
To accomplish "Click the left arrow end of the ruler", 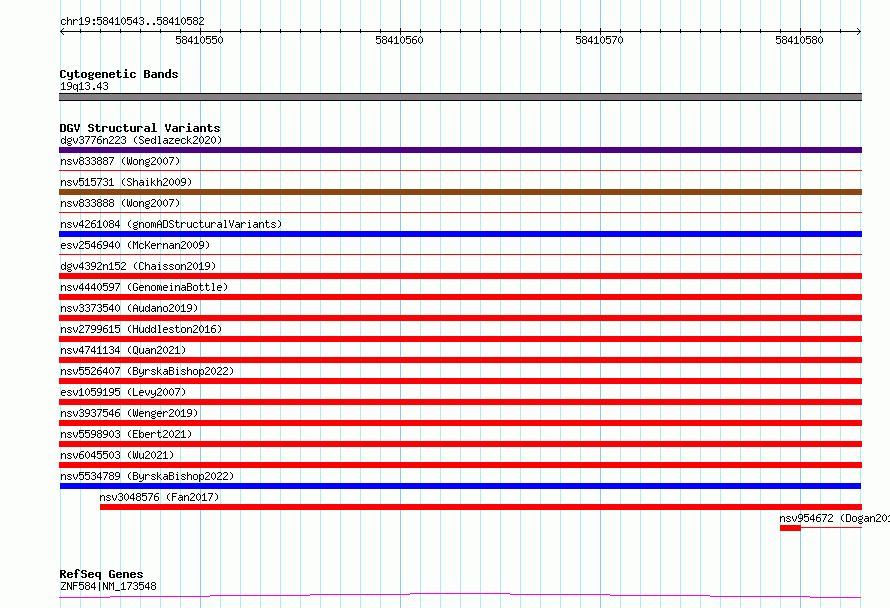I will (x=62, y=31).
